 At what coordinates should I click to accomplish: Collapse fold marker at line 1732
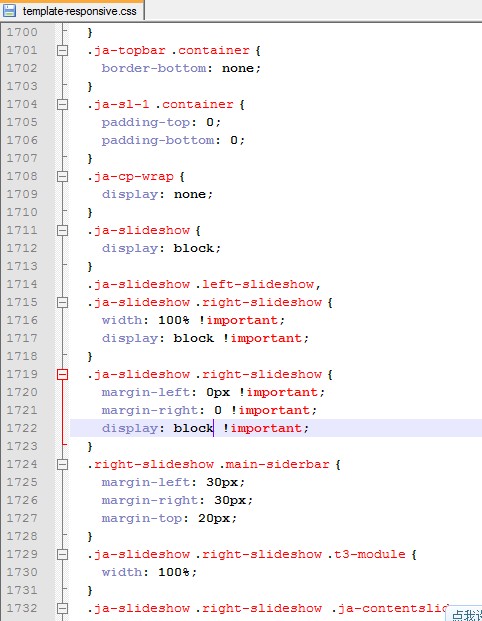[63, 609]
